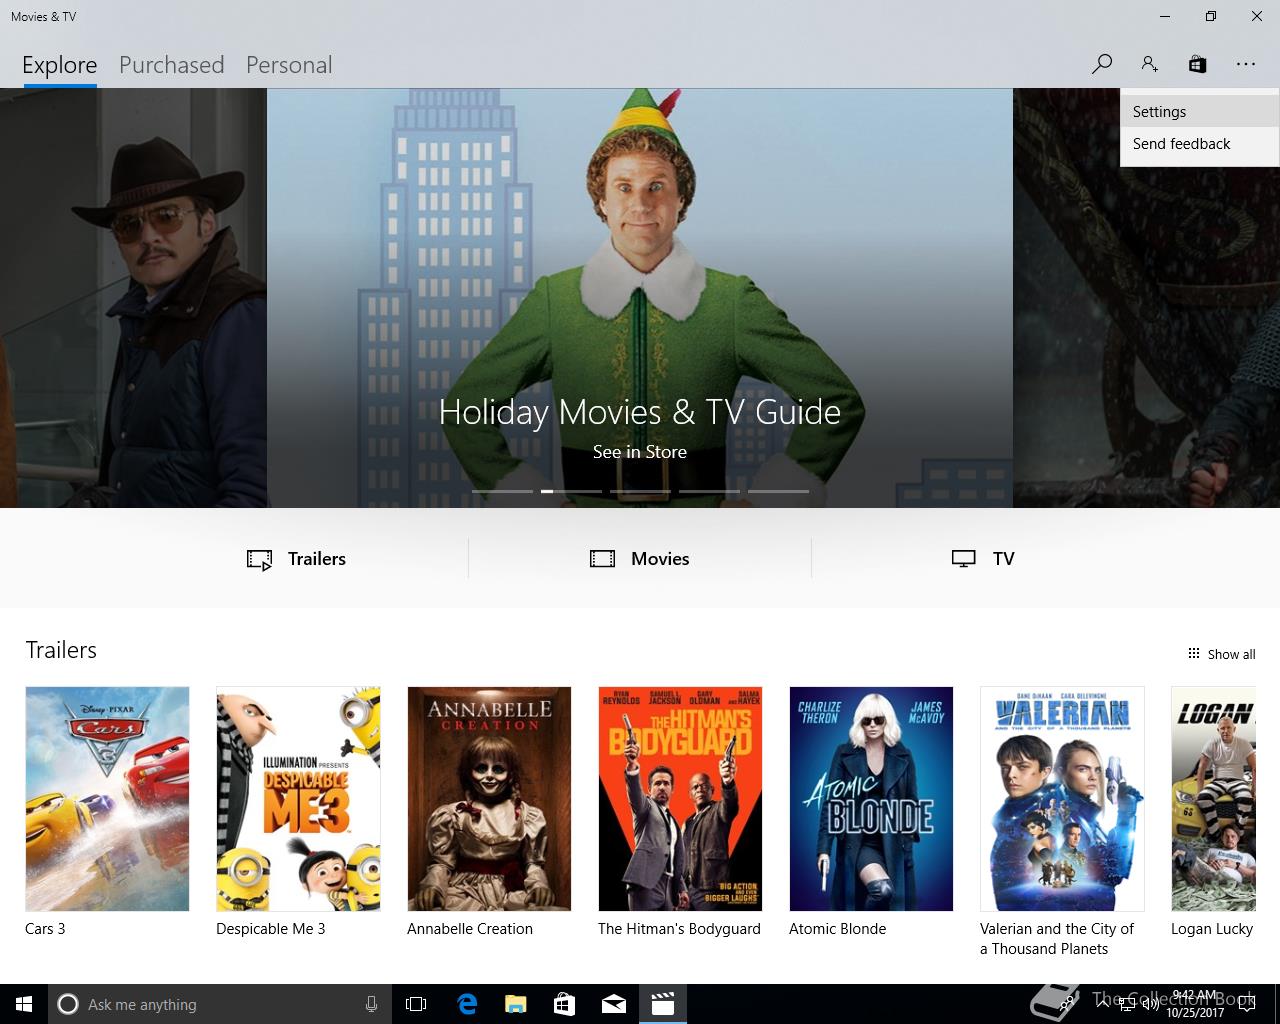
Task: Switch to the Explore tab
Action: coord(60,65)
